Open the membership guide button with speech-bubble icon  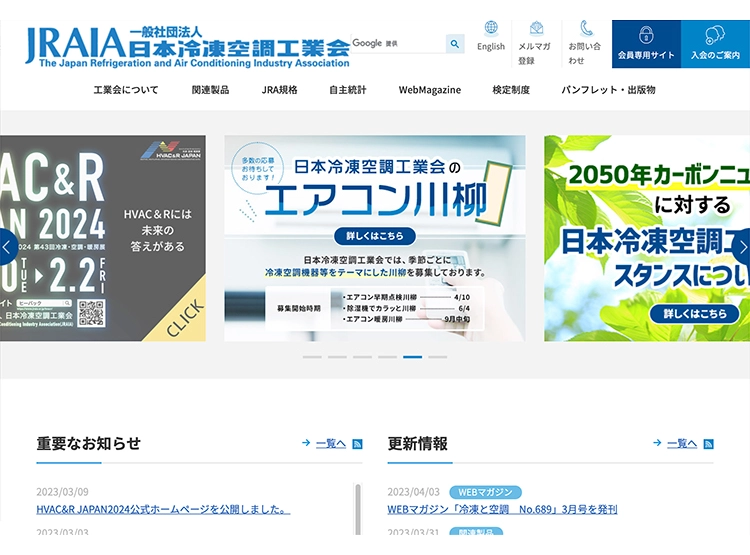tap(715, 44)
